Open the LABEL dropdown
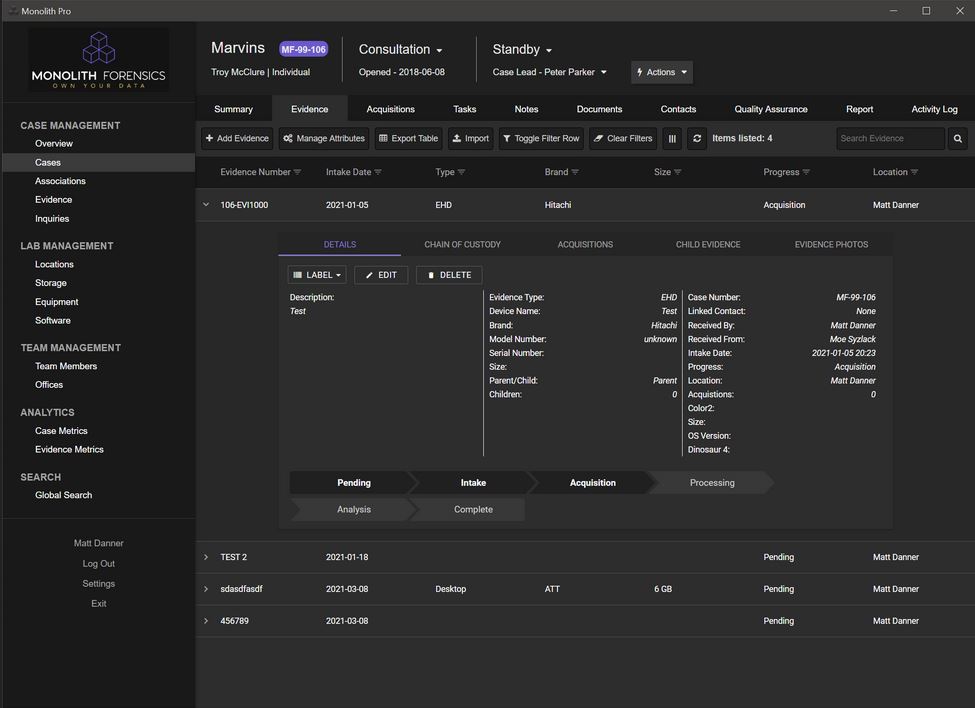Viewport: 975px width, 708px height. (317, 275)
